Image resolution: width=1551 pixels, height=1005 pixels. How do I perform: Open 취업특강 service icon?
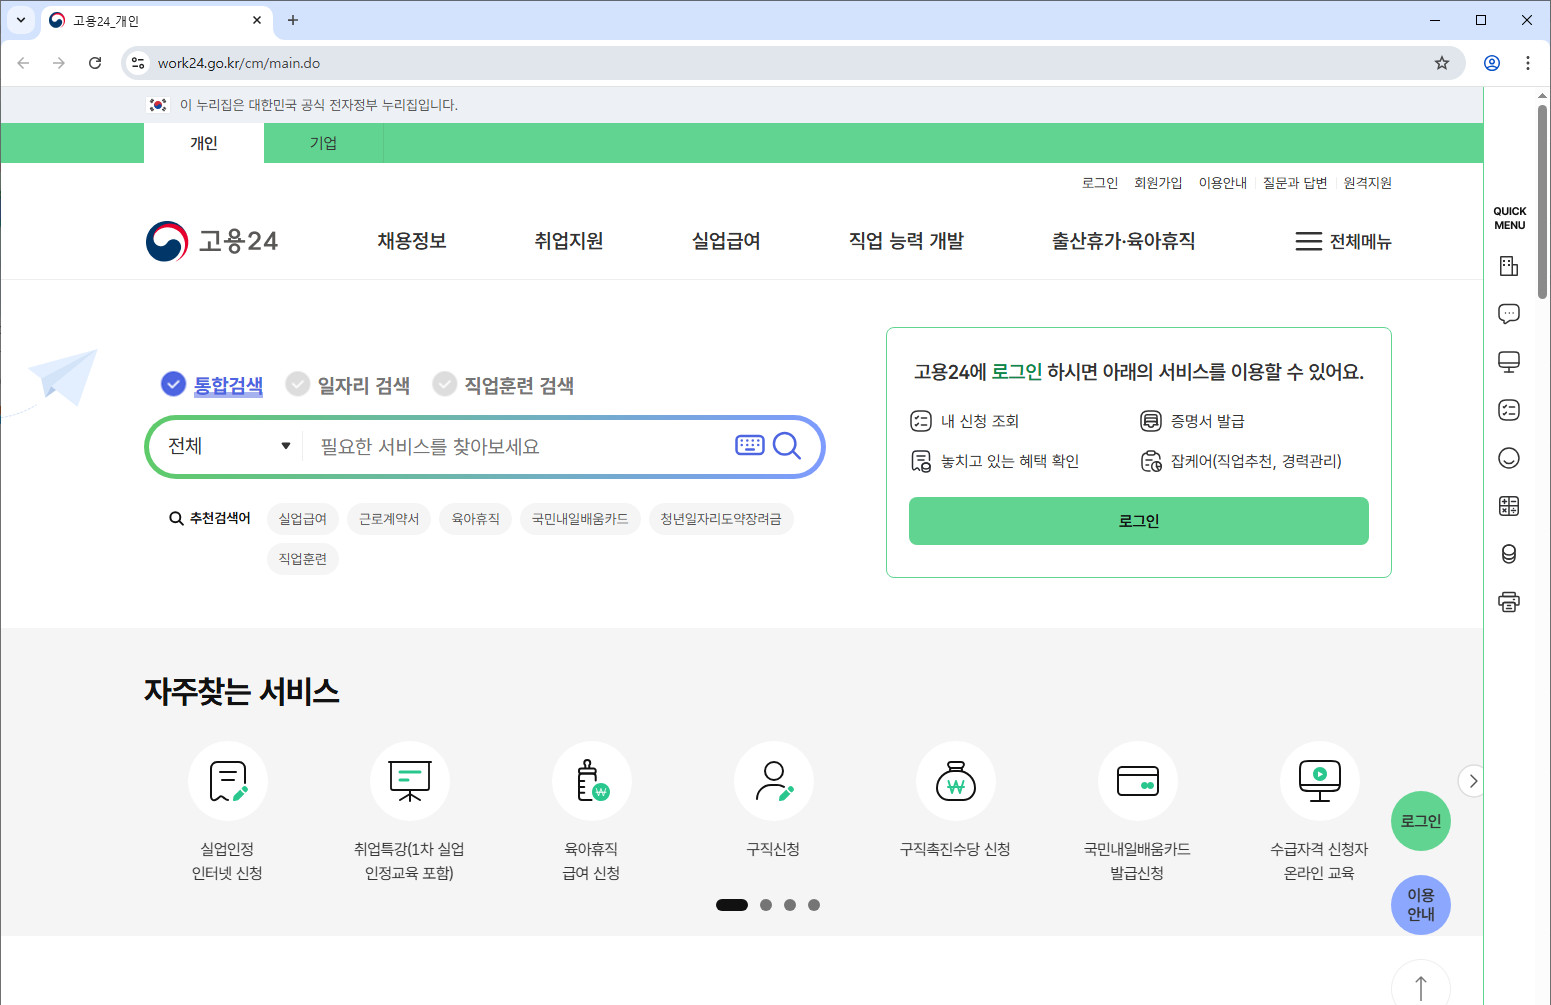pyautogui.click(x=410, y=781)
